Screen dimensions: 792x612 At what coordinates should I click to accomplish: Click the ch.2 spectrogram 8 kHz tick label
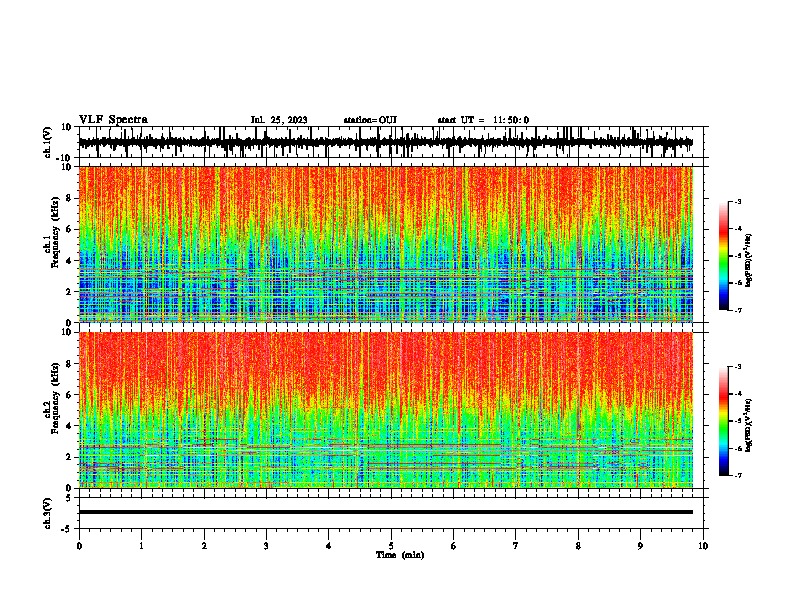[70, 364]
